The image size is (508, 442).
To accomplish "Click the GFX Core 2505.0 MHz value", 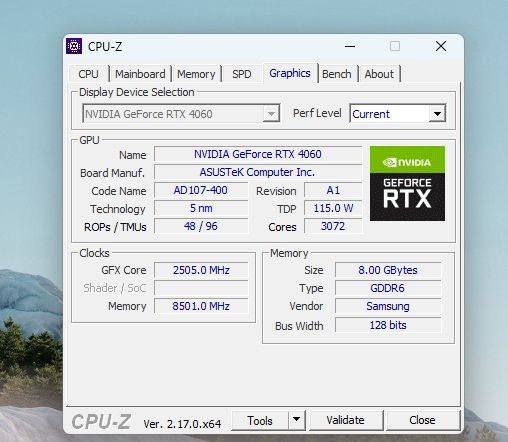I will [x=201, y=270].
